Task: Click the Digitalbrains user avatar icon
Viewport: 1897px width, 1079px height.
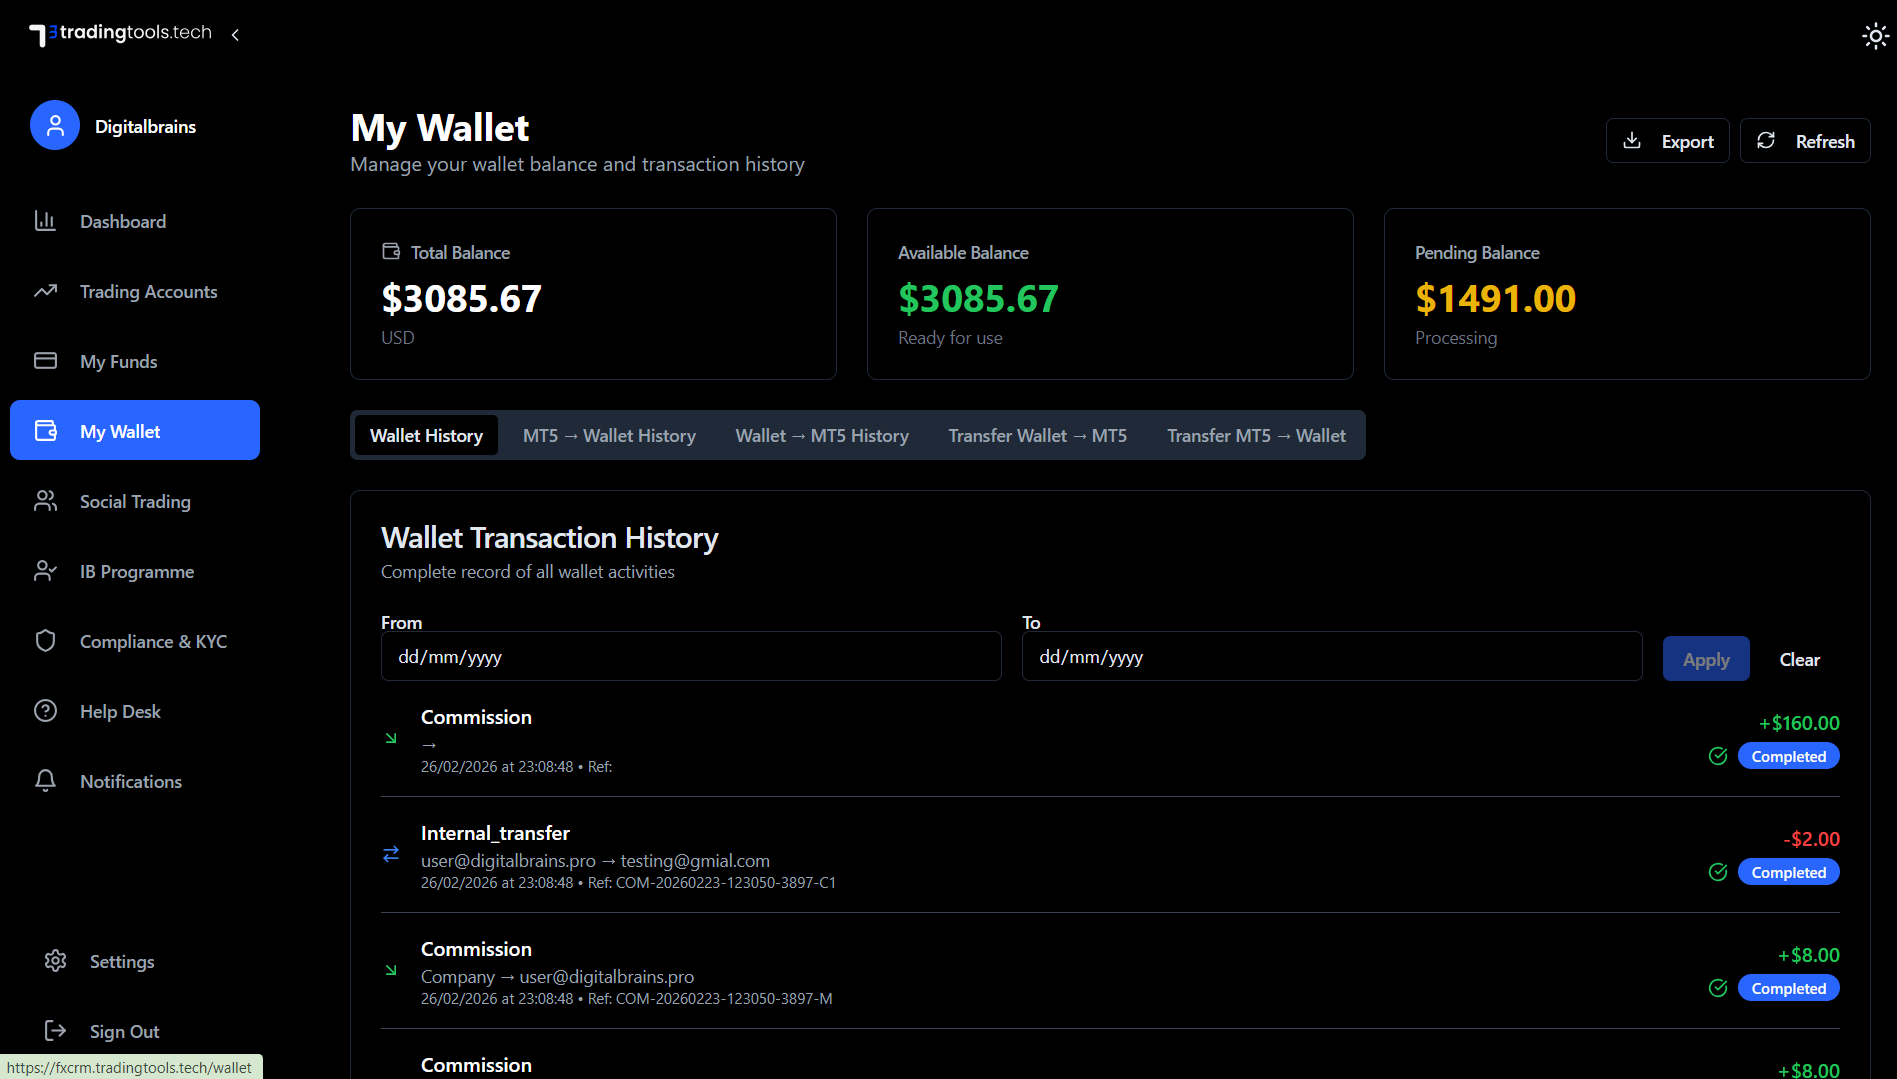Action: (55, 125)
